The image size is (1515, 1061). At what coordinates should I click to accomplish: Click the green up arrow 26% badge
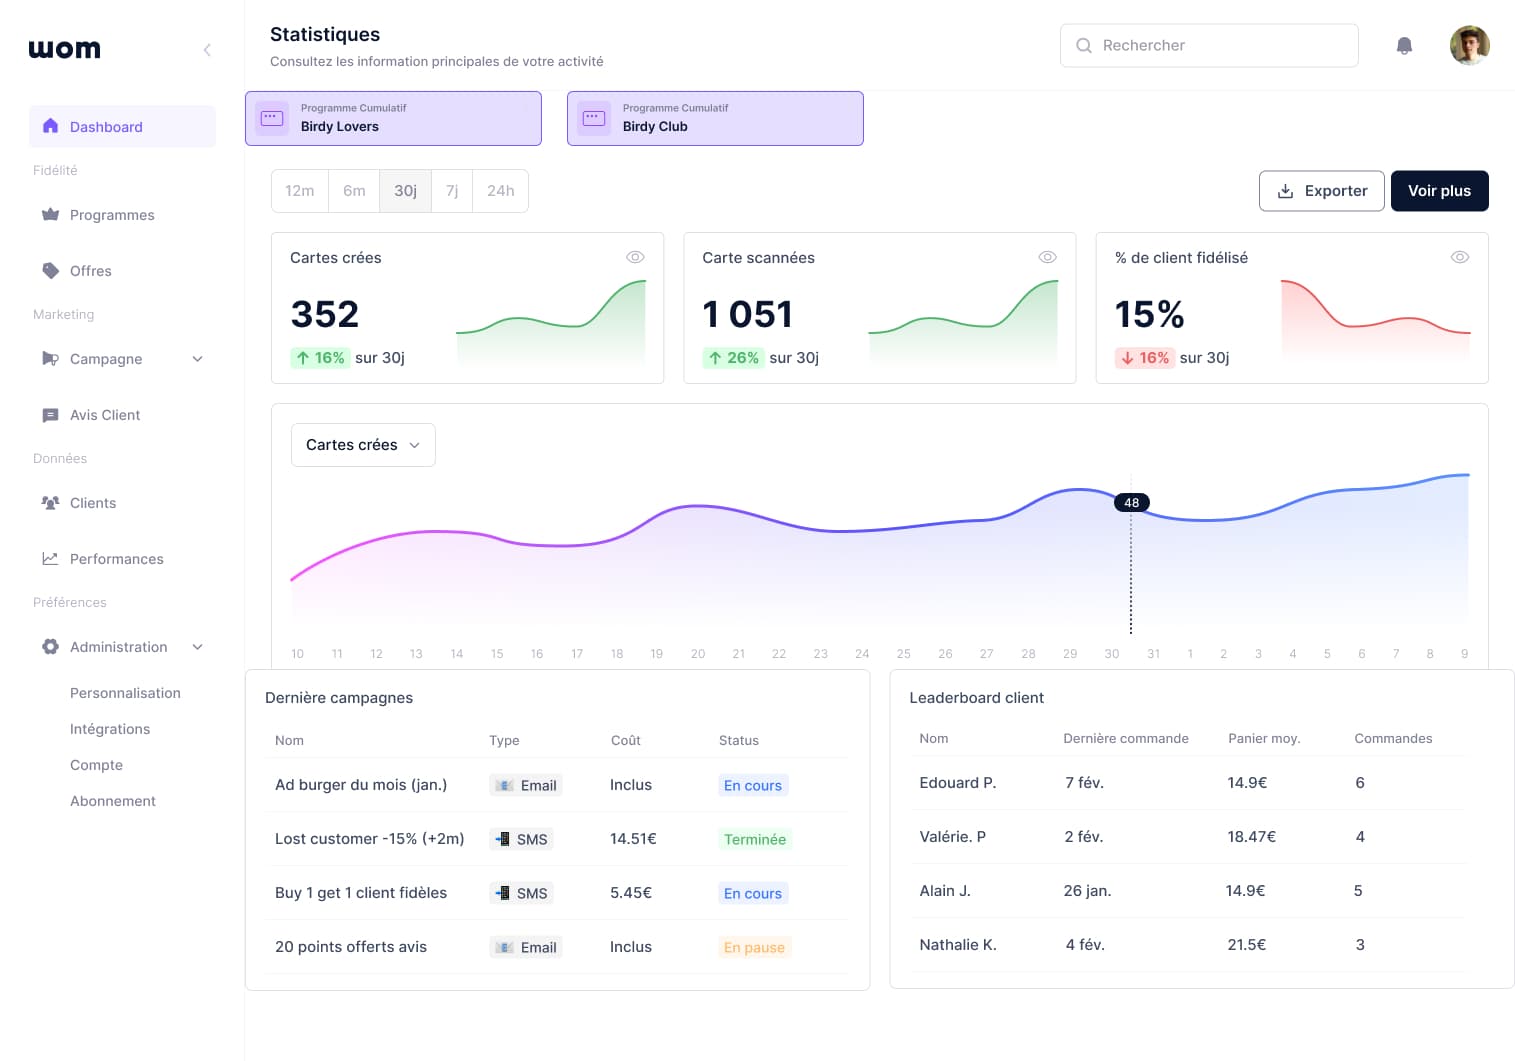(x=733, y=357)
